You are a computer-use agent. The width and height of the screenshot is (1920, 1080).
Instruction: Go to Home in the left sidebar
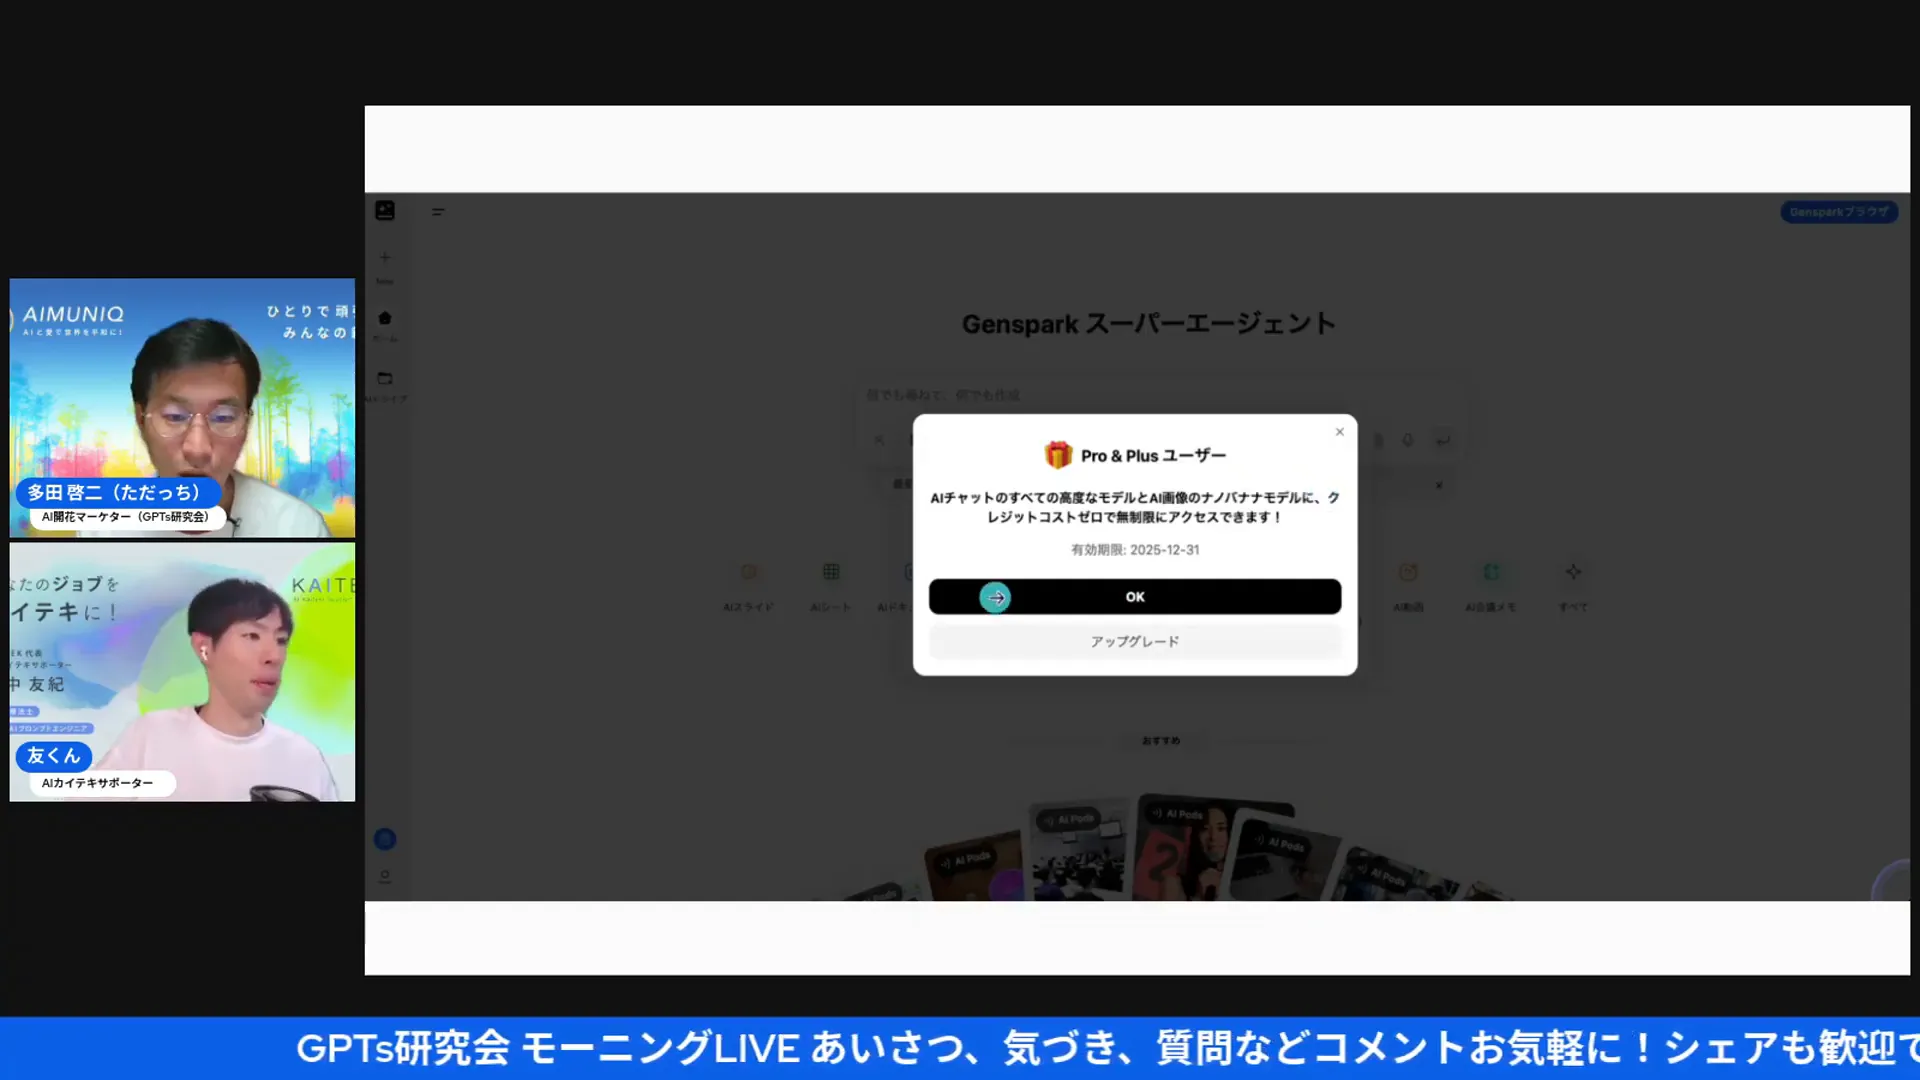point(385,319)
